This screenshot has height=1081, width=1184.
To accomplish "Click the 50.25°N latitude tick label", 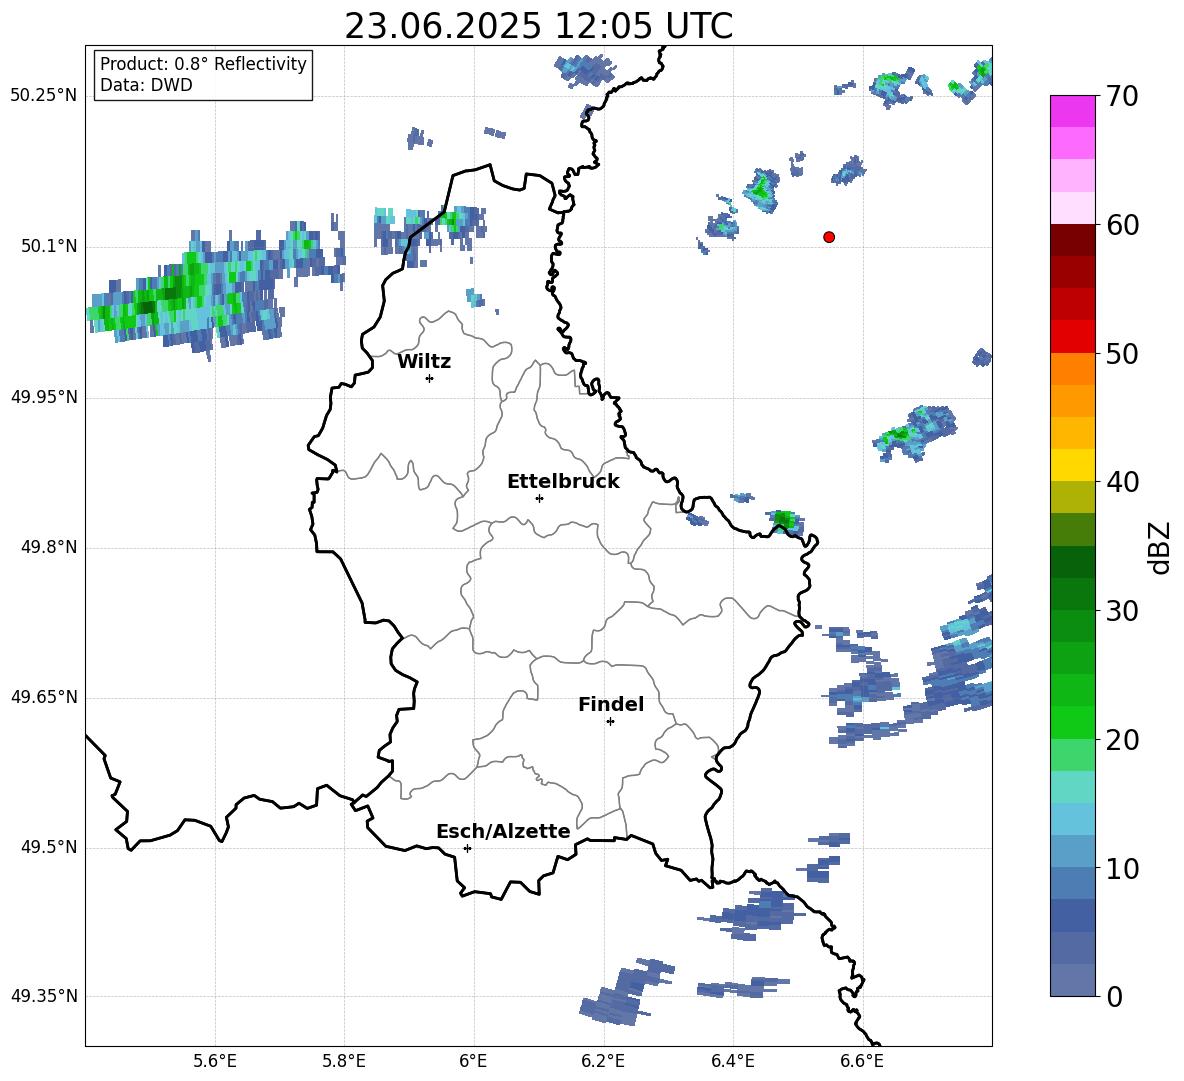I will pos(44,96).
